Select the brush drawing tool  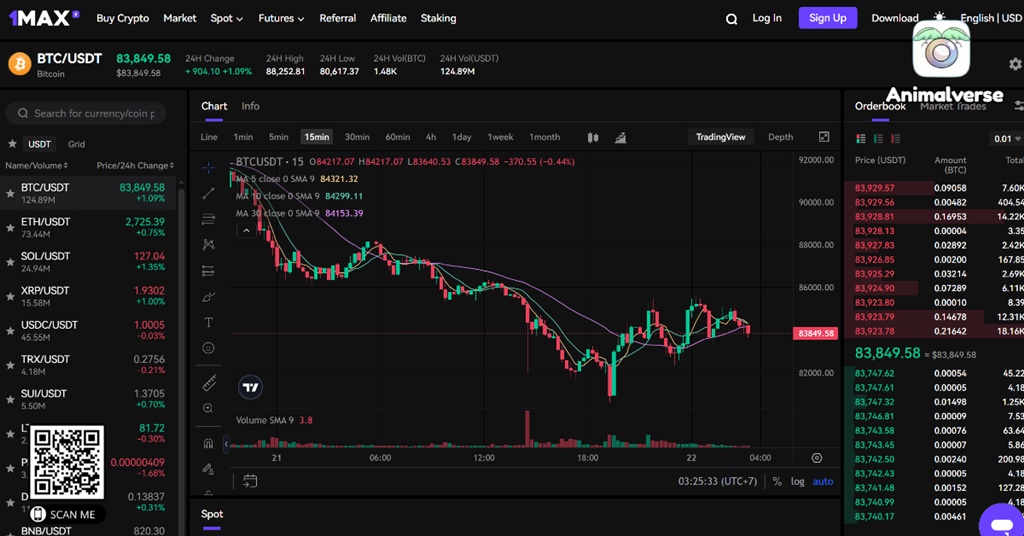point(208,297)
